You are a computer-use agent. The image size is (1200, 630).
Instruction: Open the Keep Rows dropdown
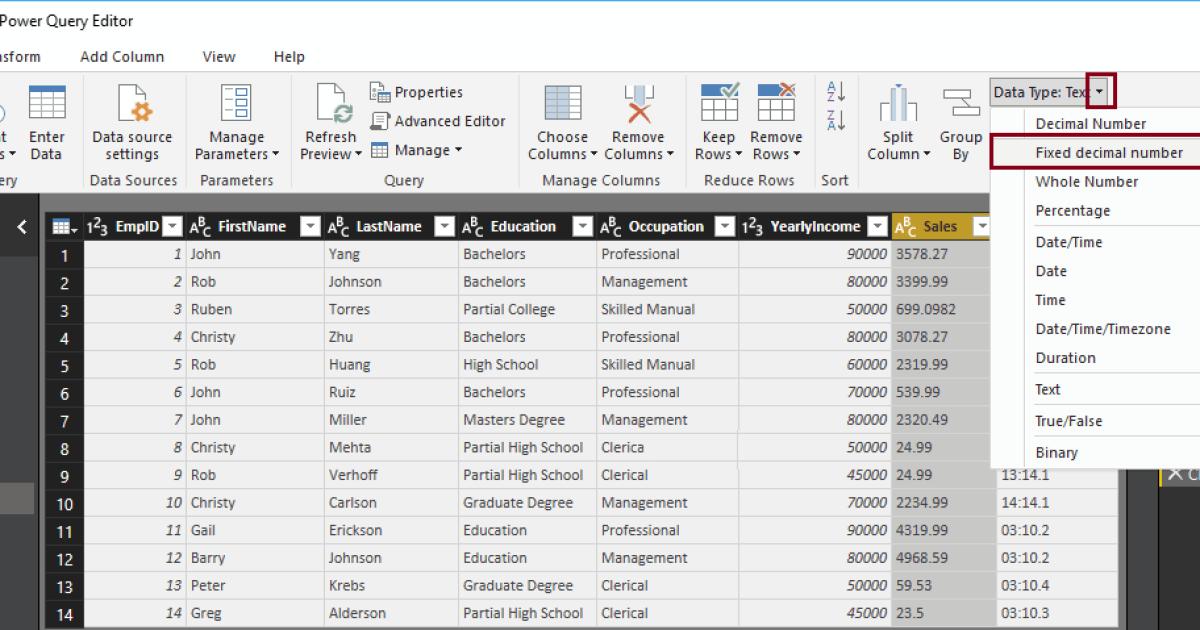[718, 120]
